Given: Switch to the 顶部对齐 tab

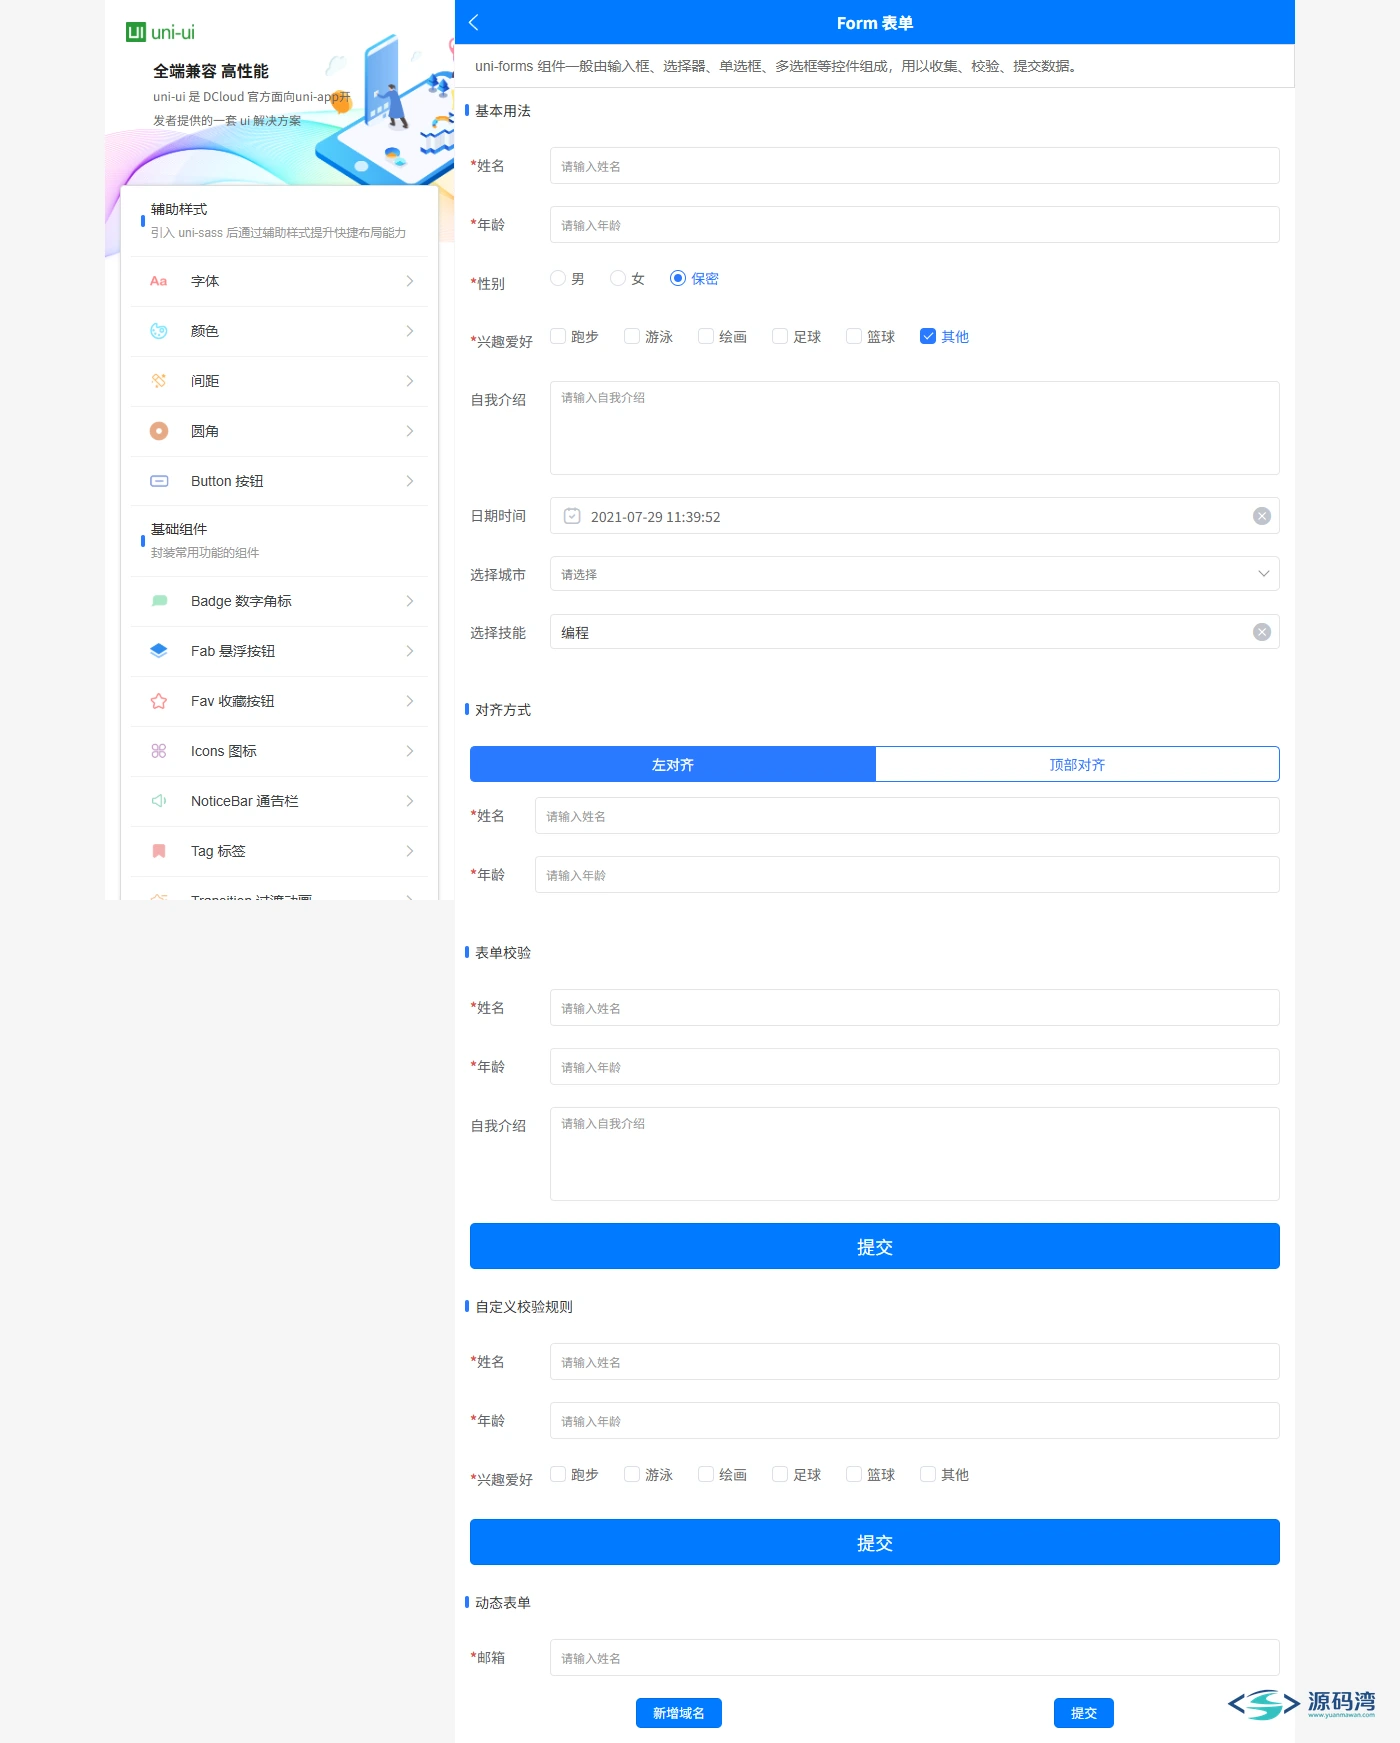Looking at the screenshot, I should [x=1077, y=764].
